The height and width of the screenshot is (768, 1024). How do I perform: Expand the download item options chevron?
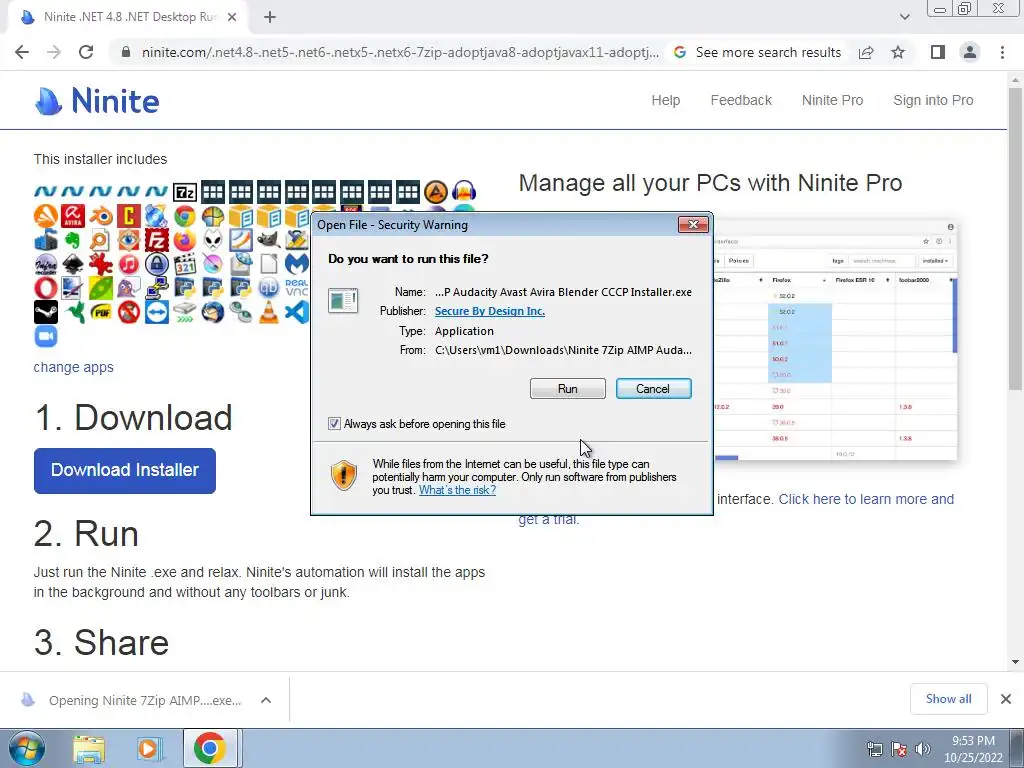point(266,700)
